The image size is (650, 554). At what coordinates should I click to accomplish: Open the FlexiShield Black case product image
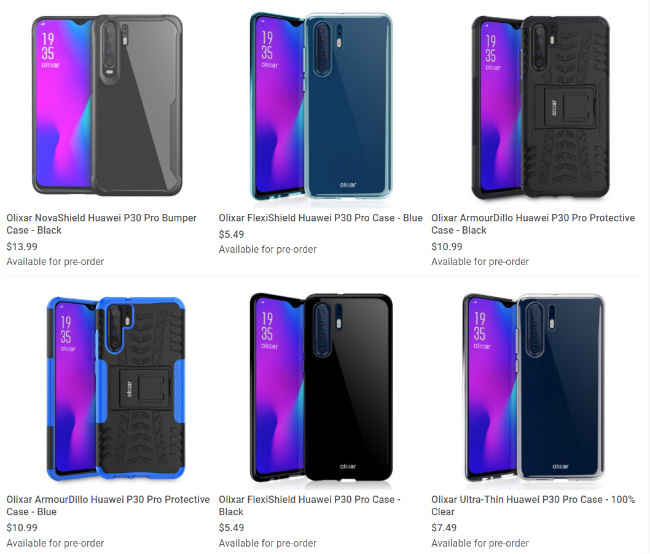coord(321,388)
